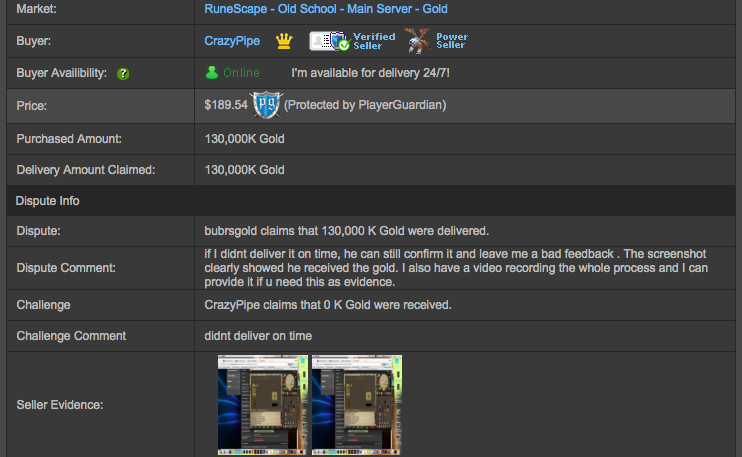
Task: Click the text 'I'm available for delivery 24/7!'
Action: [371, 73]
